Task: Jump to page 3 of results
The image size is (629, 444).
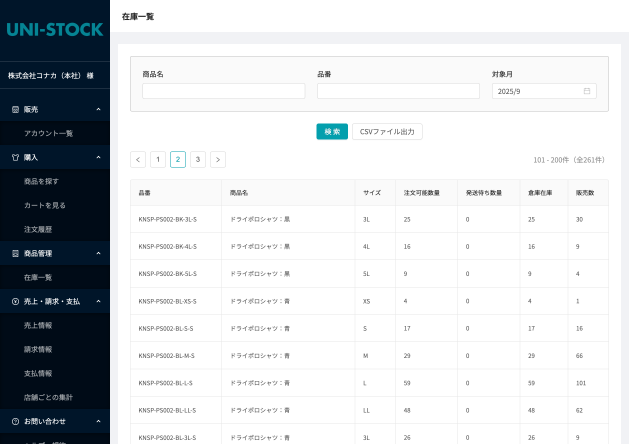Action: (x=198, y=159)
